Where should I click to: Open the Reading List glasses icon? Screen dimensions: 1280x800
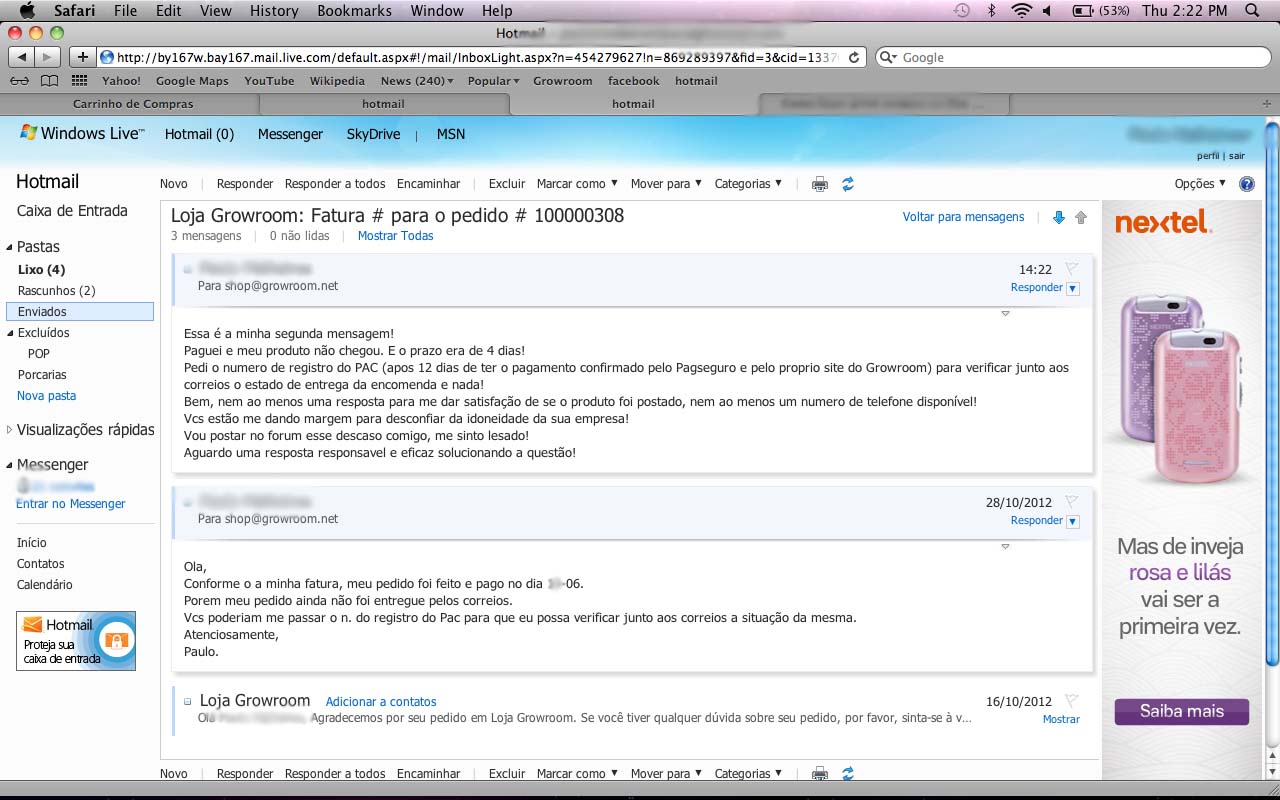pos(19,81)
